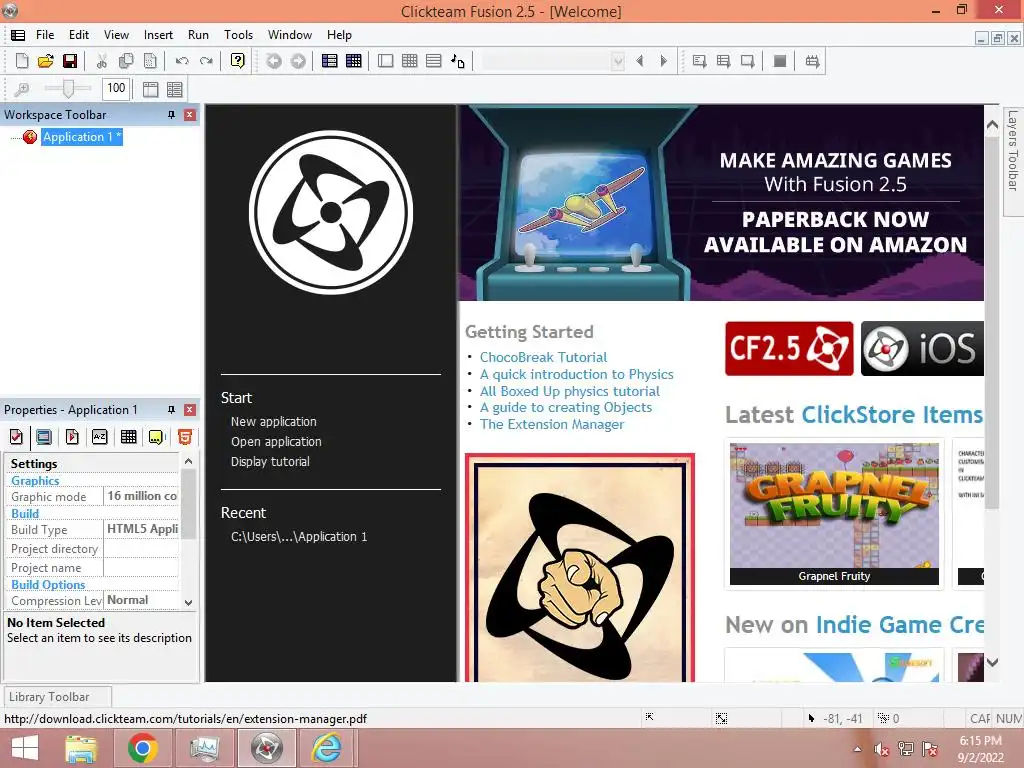The height and width of the screenshot is (768, 1024).
Task: Go to previous frame arrow
Action: [640, 61]
